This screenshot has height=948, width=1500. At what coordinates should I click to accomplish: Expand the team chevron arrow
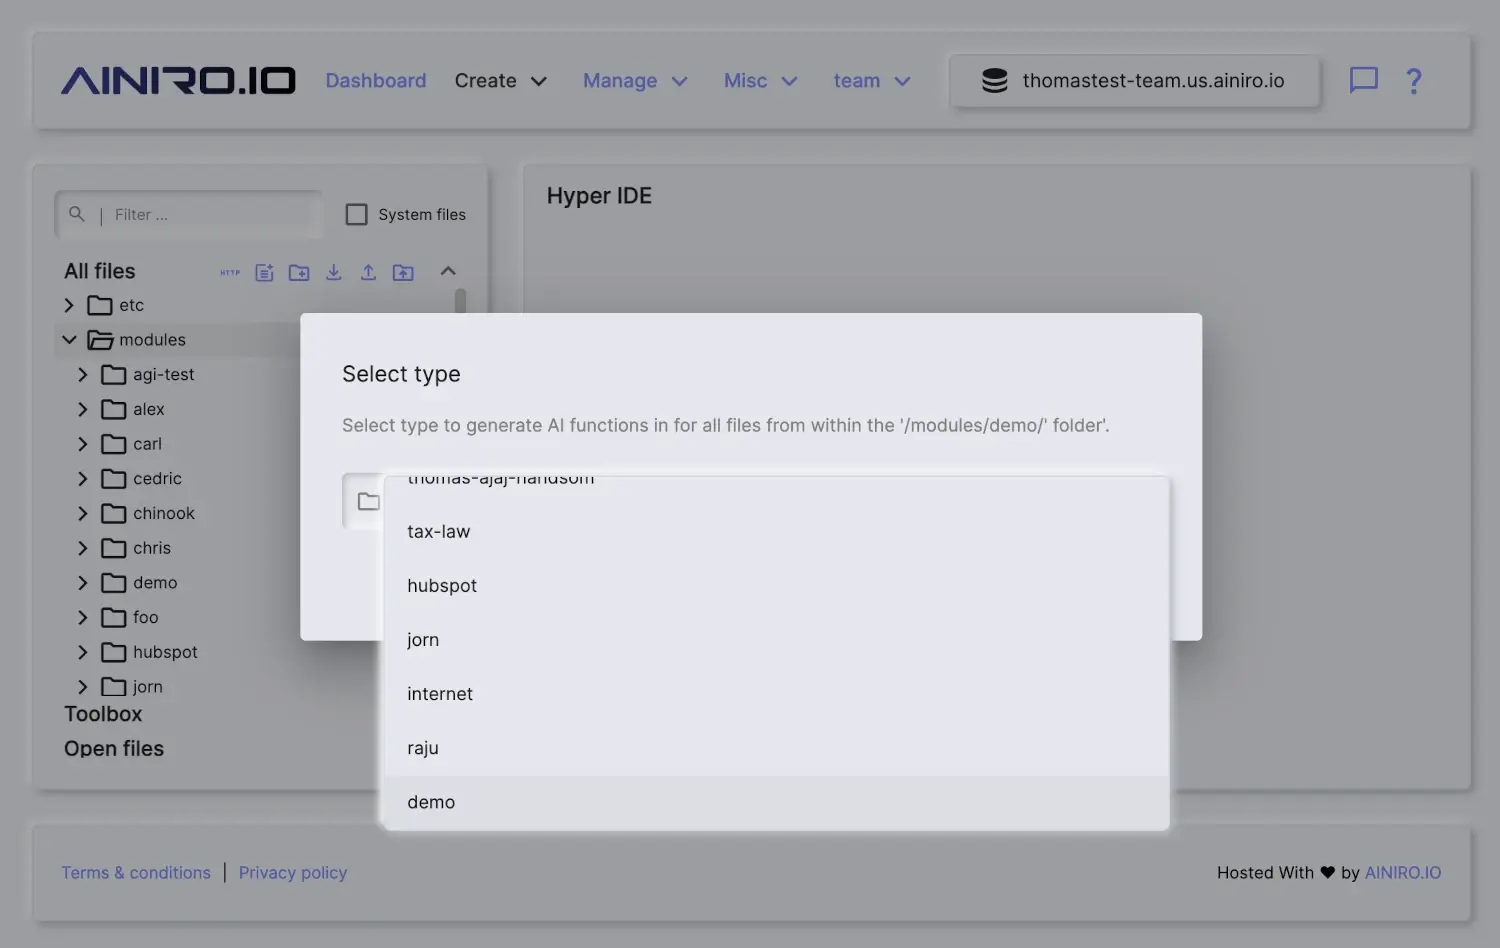902,82
